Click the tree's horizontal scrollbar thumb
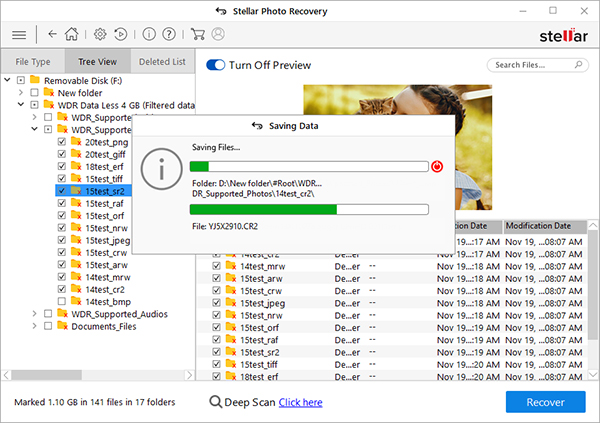 (x=46, y=375)
